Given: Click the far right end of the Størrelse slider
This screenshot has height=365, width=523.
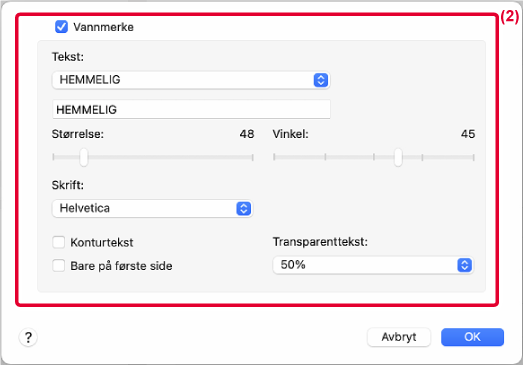Looking at the screenshot, I should [252, 157].
